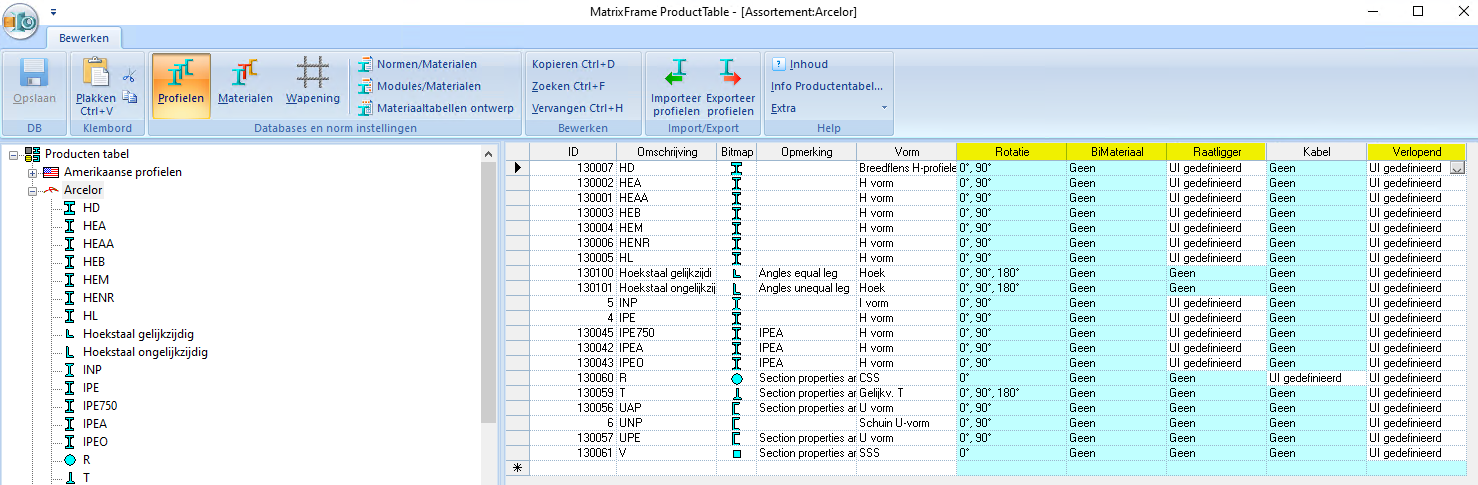Image resolution: width=1478 pixels, height=485 pixels.
Task: Click Kabel cell 'UI gedefinieerd' in R row
Action: click(1316, 378)
